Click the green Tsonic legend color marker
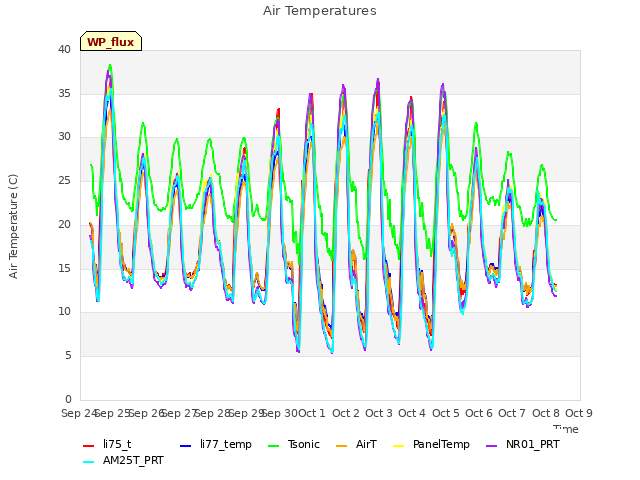Viewport: 640px width, 480px height. click(273, 446)
